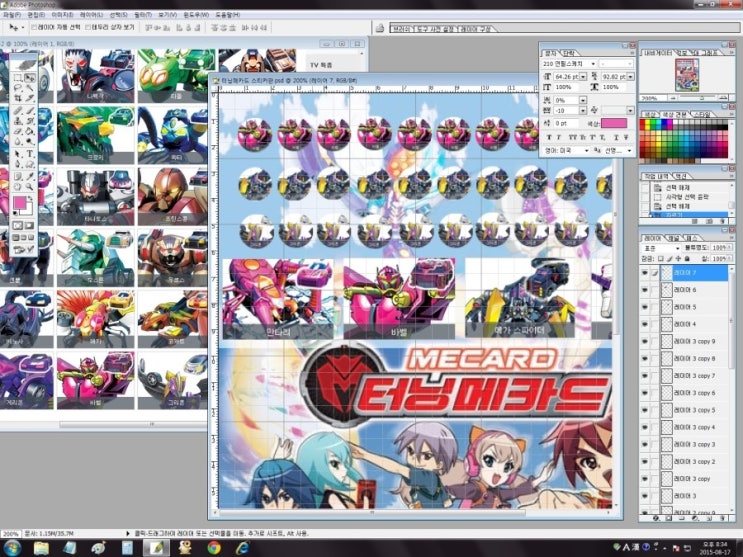This screenshot has width=743, height=557.
Task: Select the 레이어 3 copy 7 layer
Action: pyautogui.click(x=694, y=375)
